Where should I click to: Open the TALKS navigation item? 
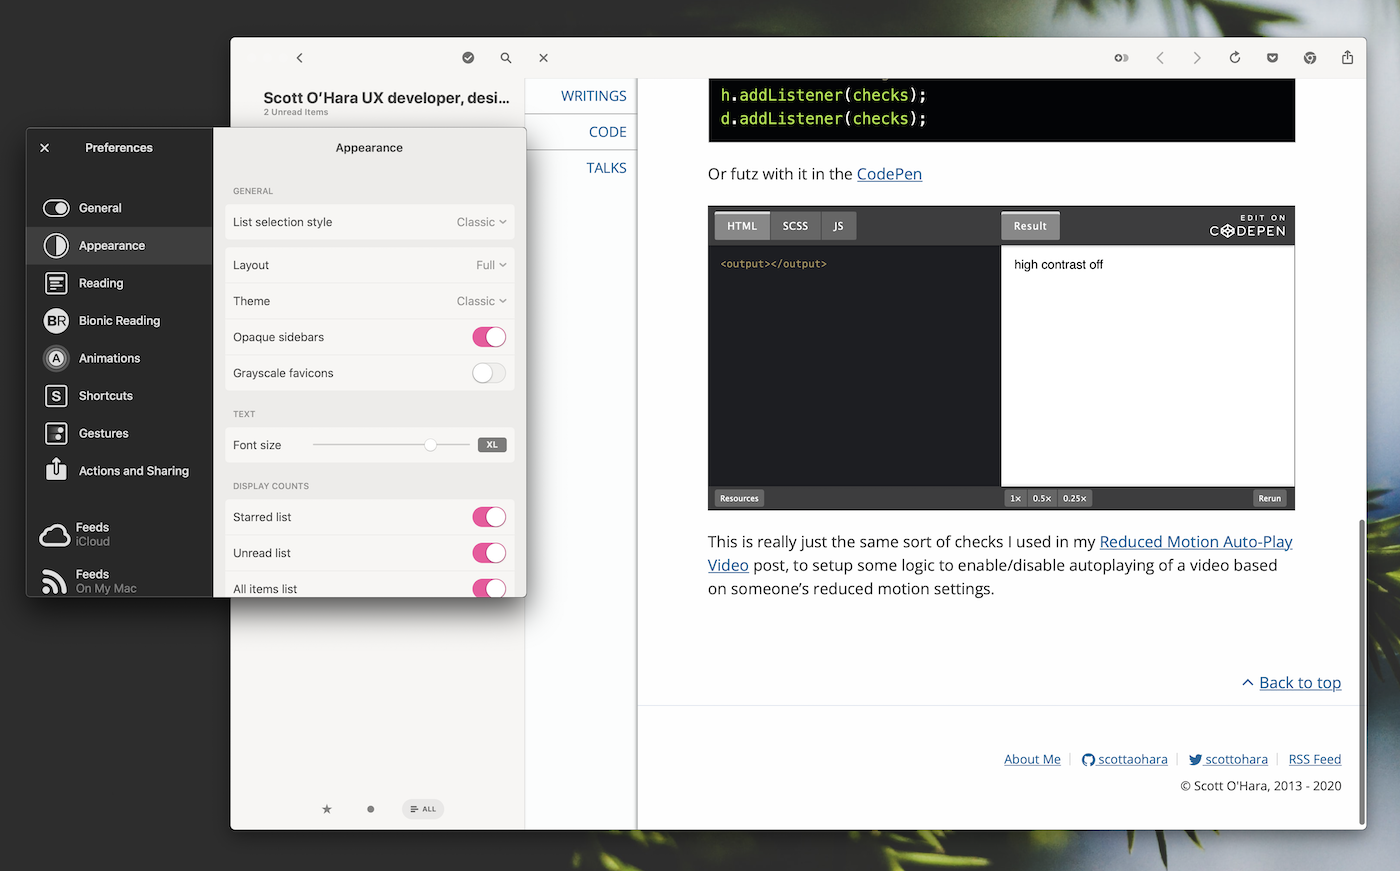(x=607, y=168)
